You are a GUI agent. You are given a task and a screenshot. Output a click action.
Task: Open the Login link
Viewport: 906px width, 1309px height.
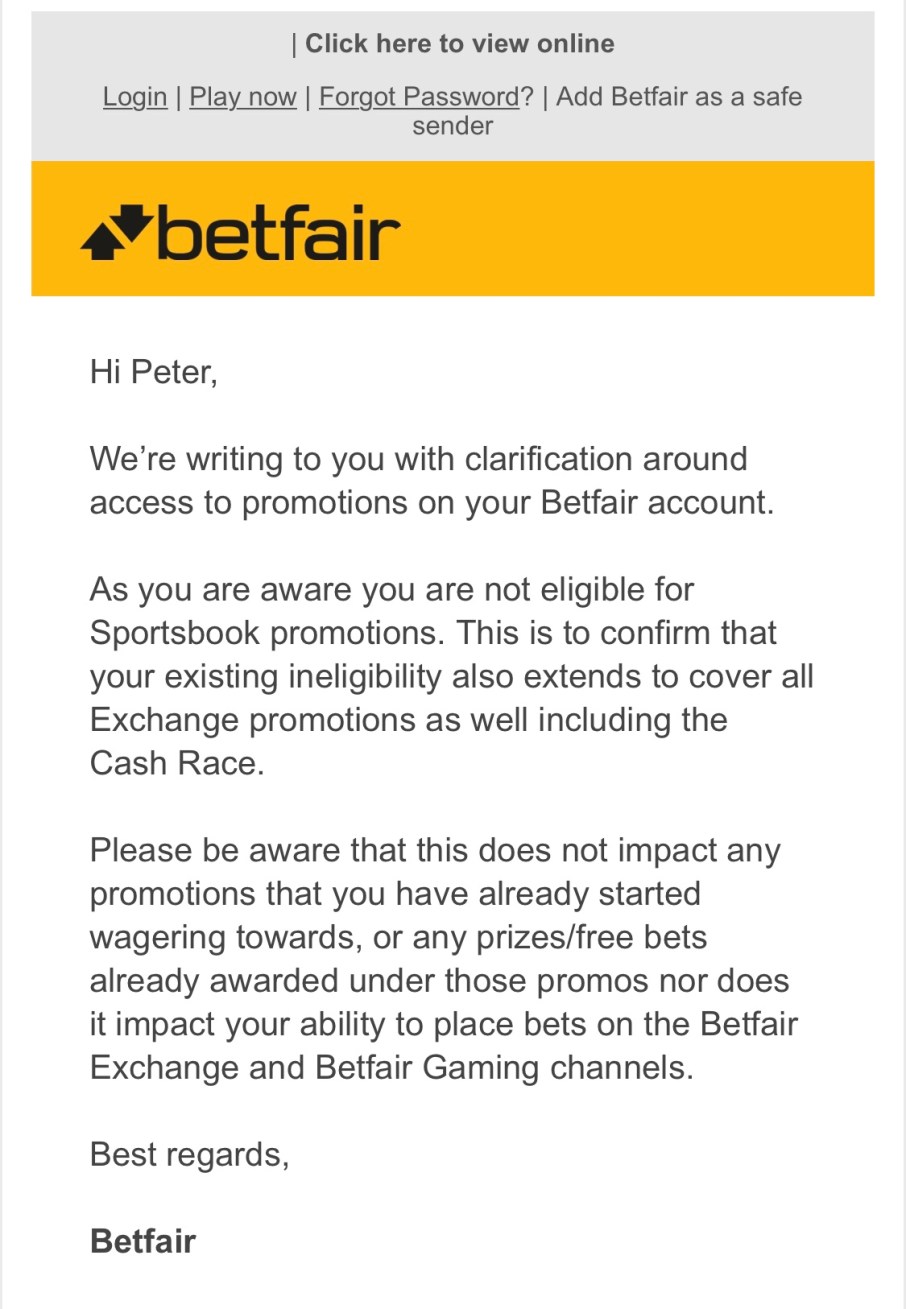(135, 97)
